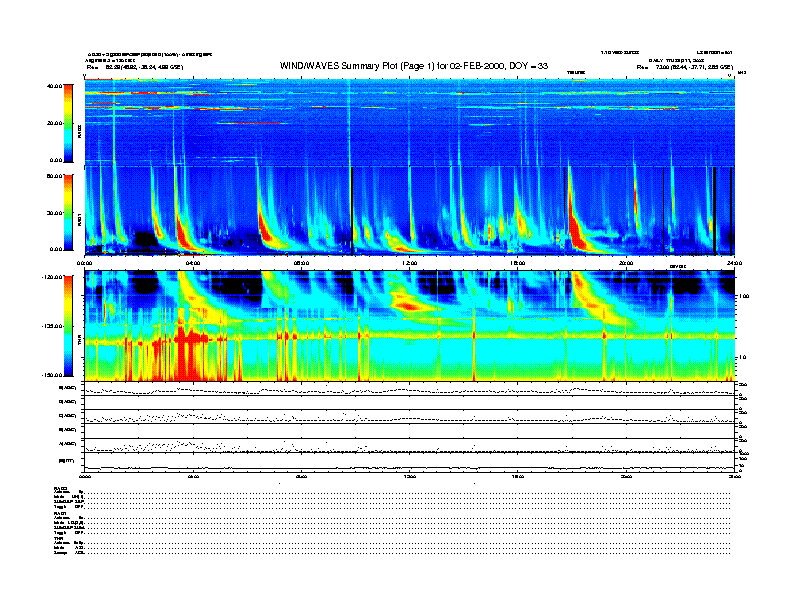Click the RAD2 vertical axis label

(79, 132)
